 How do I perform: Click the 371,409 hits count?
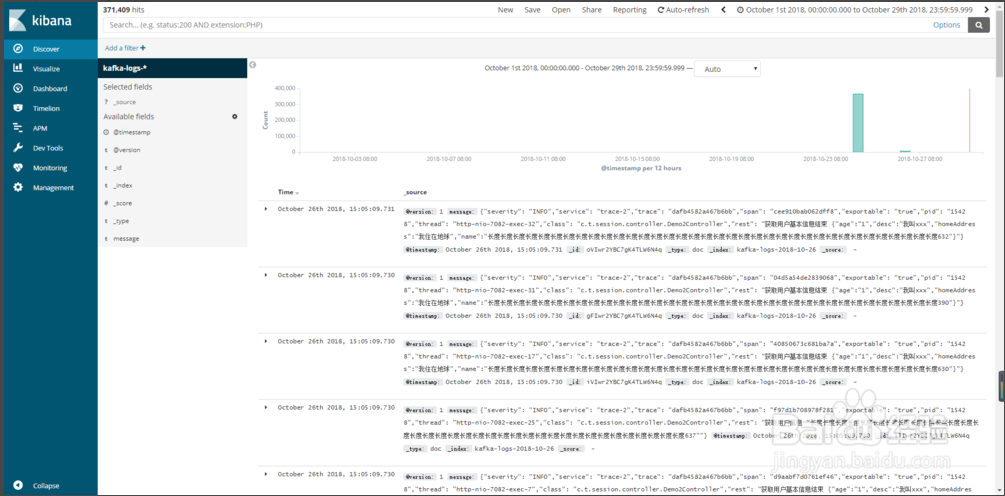click(x=122, y=10)
